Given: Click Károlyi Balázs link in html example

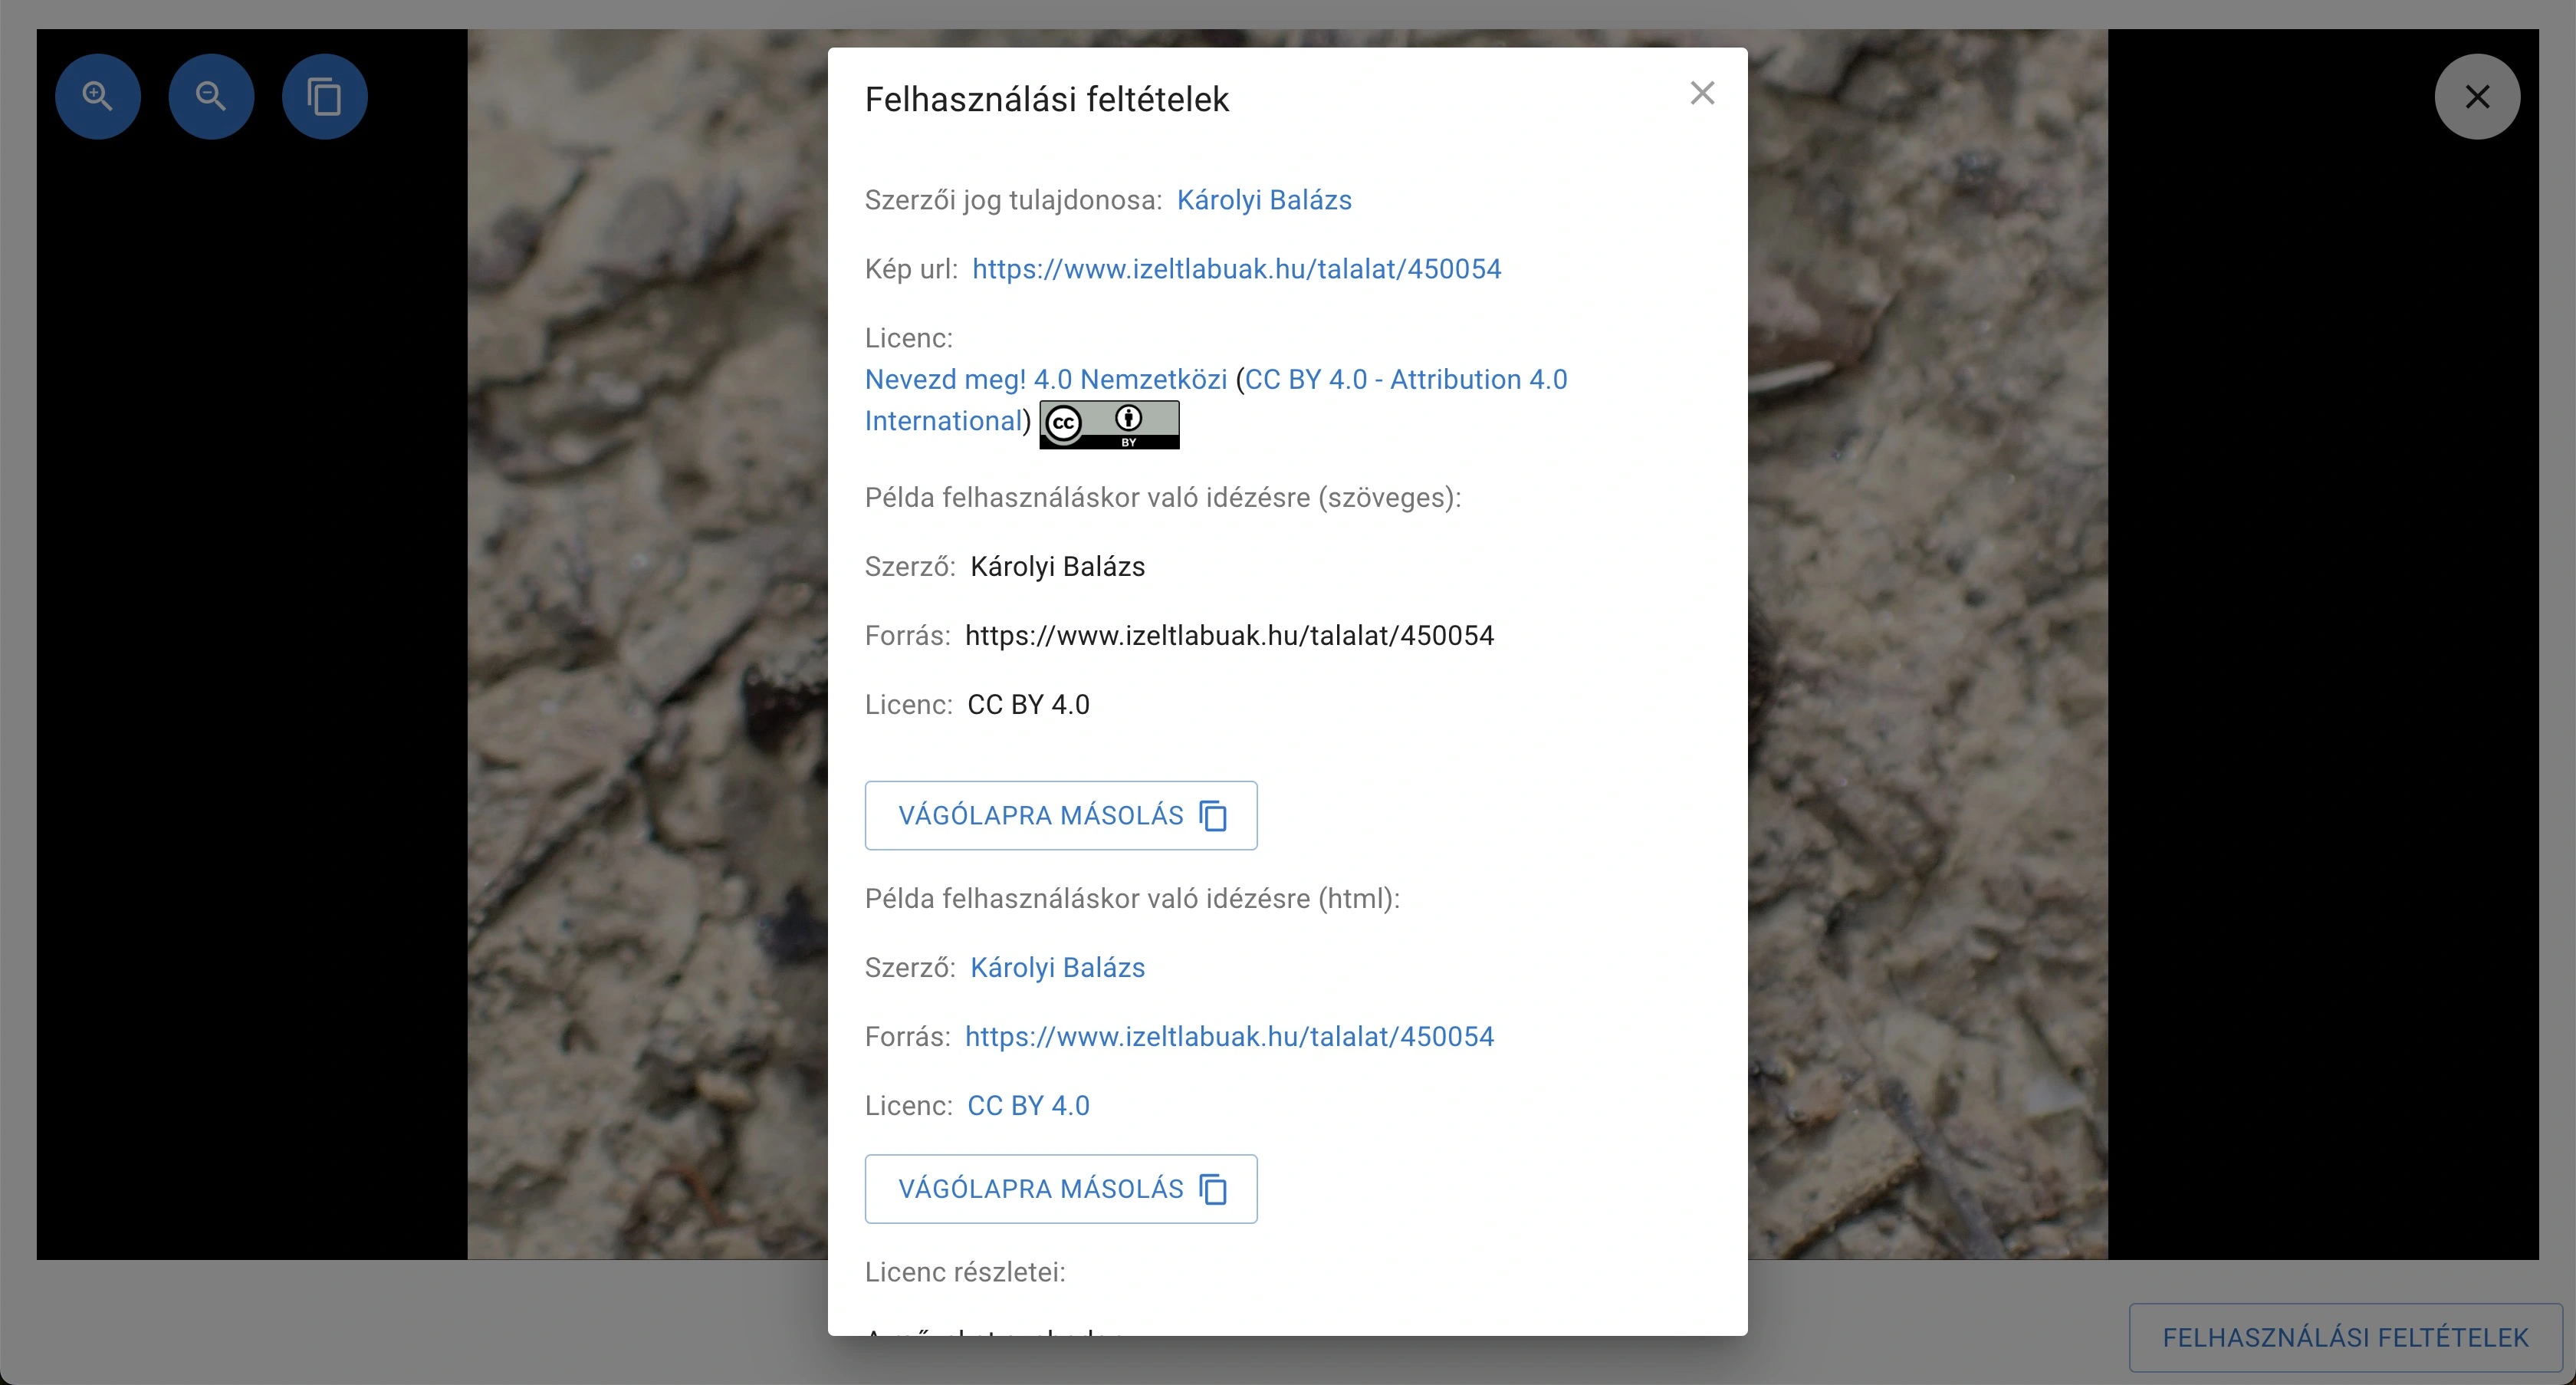Looking at the screenshot, I should coord(1057,967).
